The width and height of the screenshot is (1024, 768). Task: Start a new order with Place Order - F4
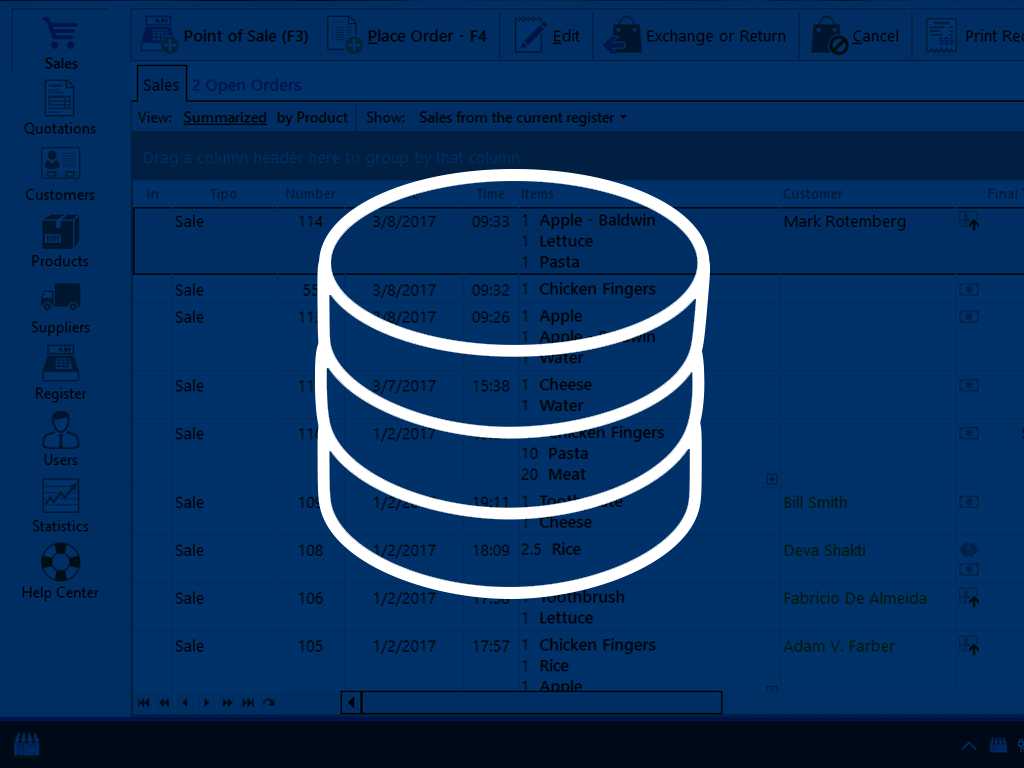(x=407, y=36)
